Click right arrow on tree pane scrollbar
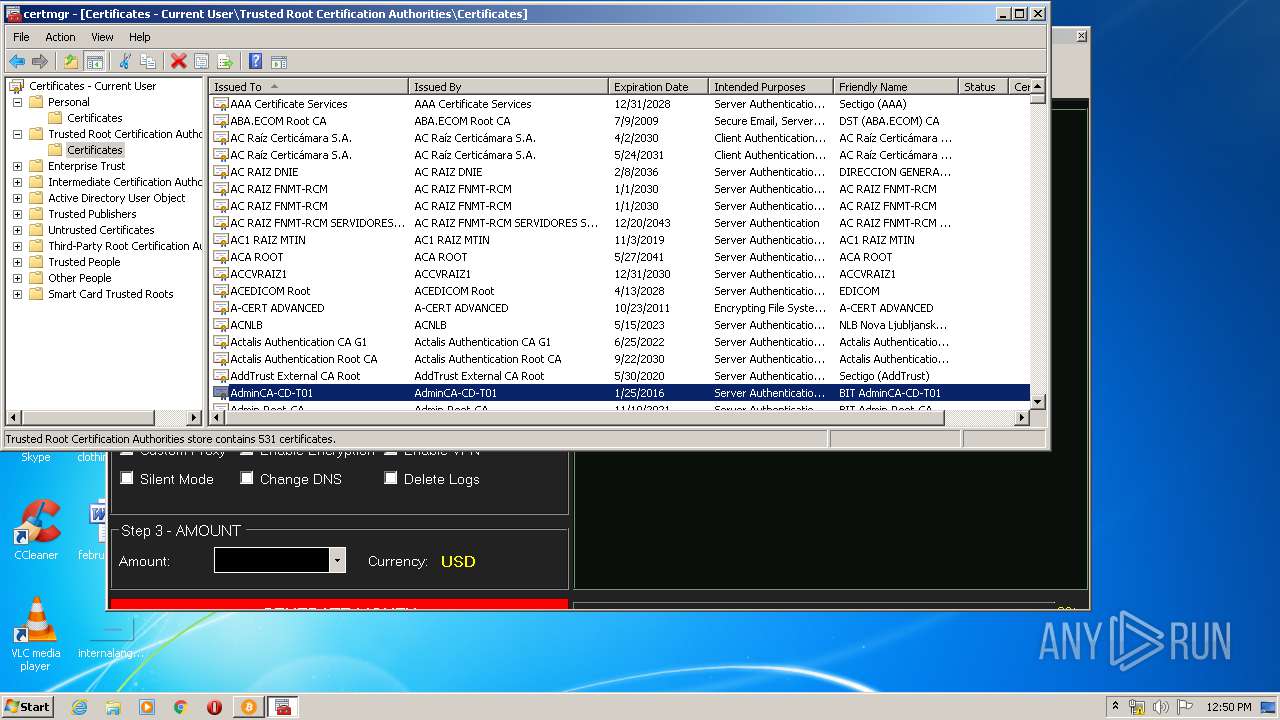1280x720 pixels. pyautogui.click(x=195, y=417)
